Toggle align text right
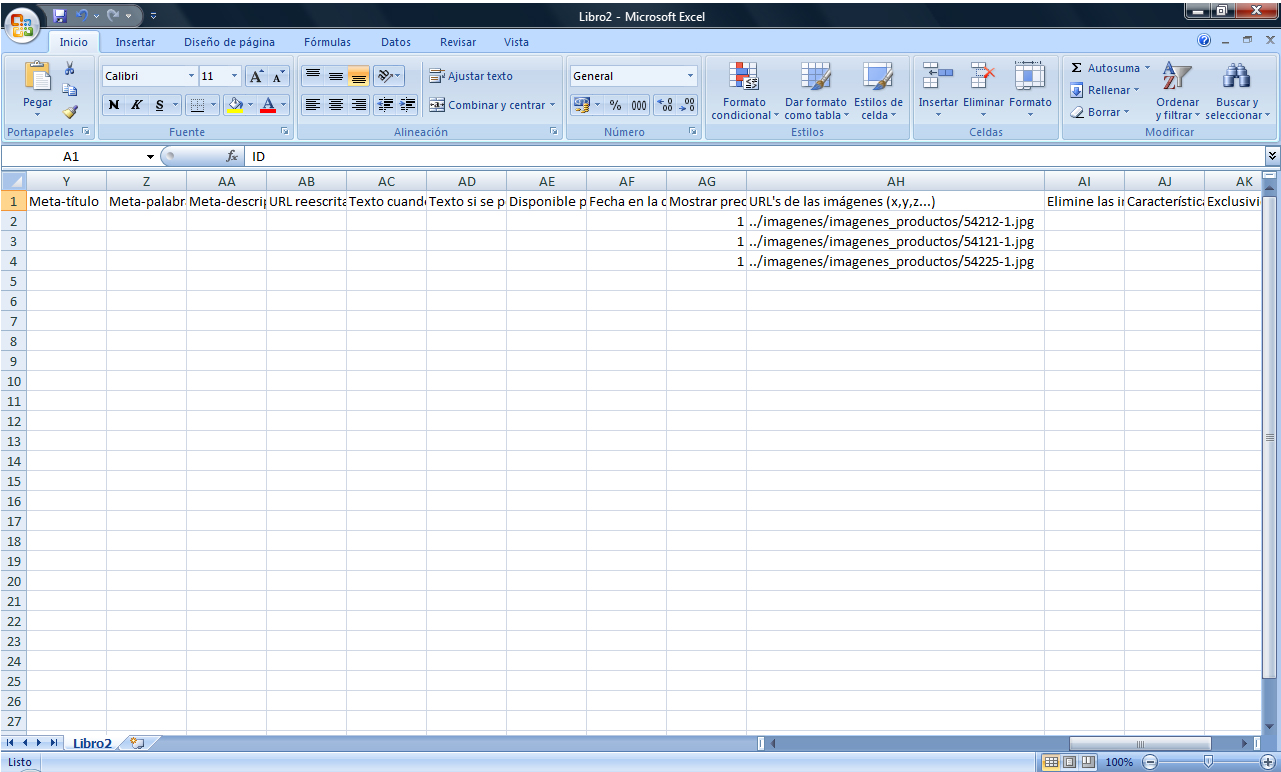The height and width of the screenshot is (772, 1281). coord(359,105)
